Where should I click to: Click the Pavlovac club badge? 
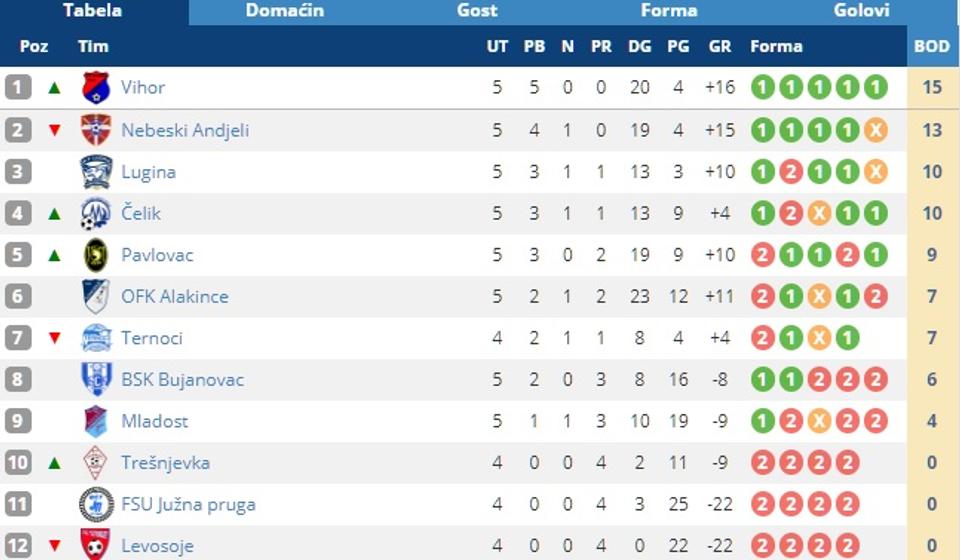tap(96, 255)
